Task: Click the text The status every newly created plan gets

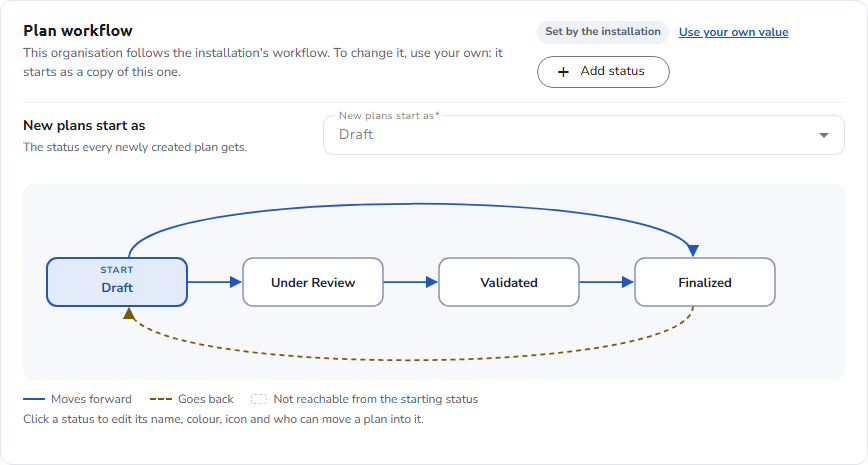Action: tap(135, 147)
